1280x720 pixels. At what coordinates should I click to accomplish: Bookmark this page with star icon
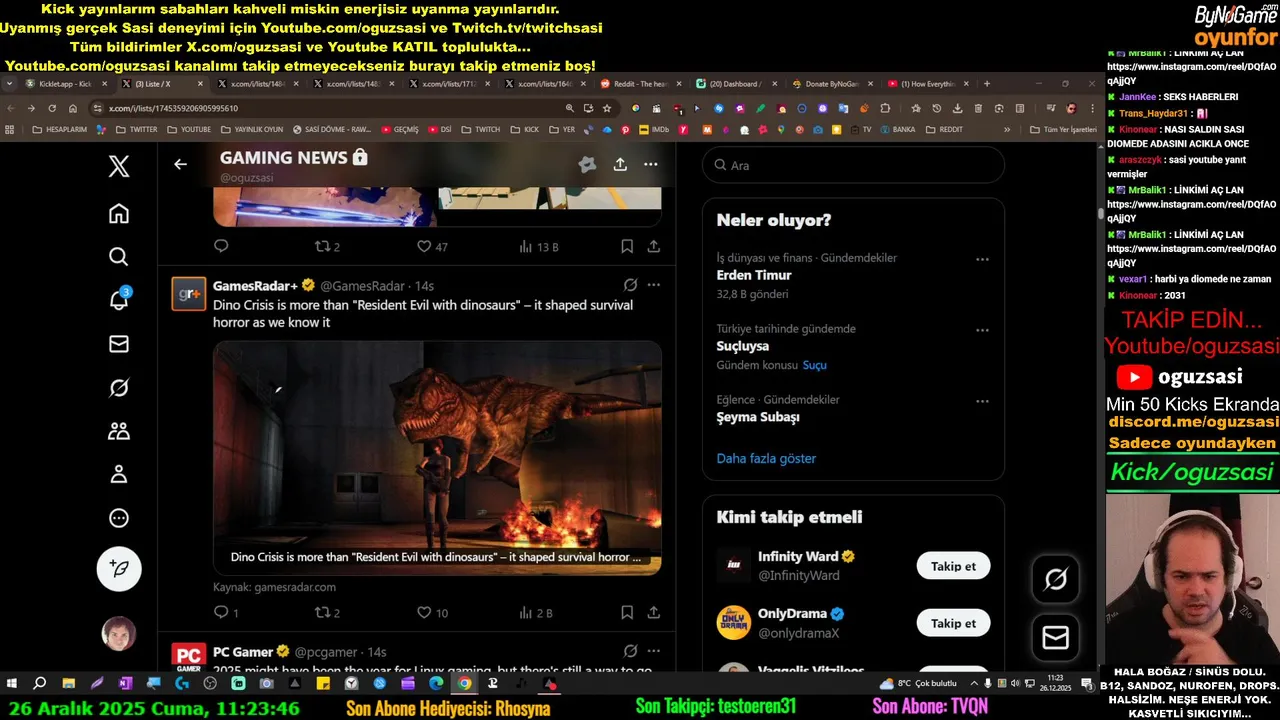point(607,108)
